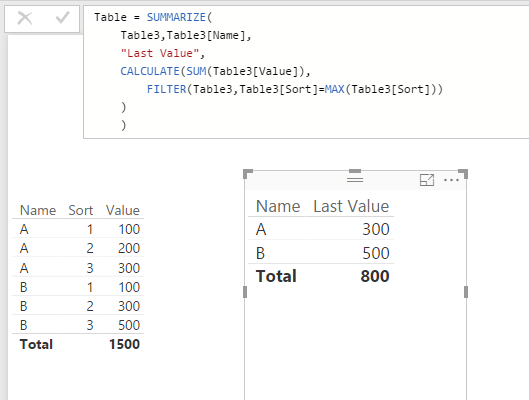Sort by Name header in left table
Image resolution: width=529 pixels, height=400 pixels.
[38, 210]
